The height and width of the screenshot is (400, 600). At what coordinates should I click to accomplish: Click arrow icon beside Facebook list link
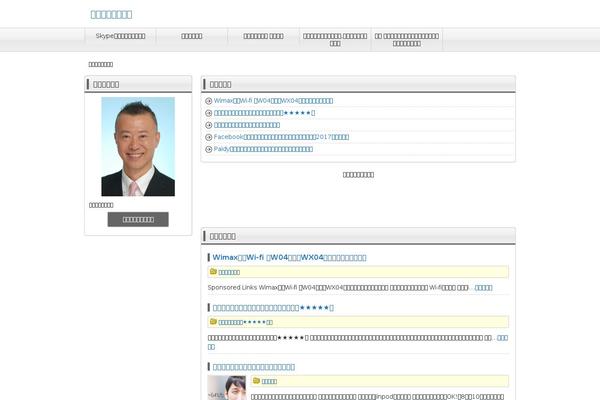point(209,137)
